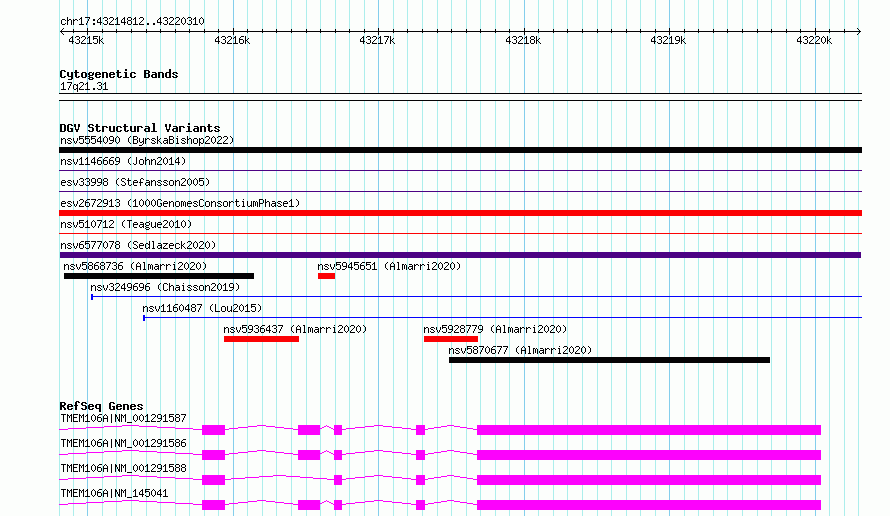Open the nsv6577078 (Sedlazeck2020) label
This screenshot has height=516, width=890.
[138, 245]
